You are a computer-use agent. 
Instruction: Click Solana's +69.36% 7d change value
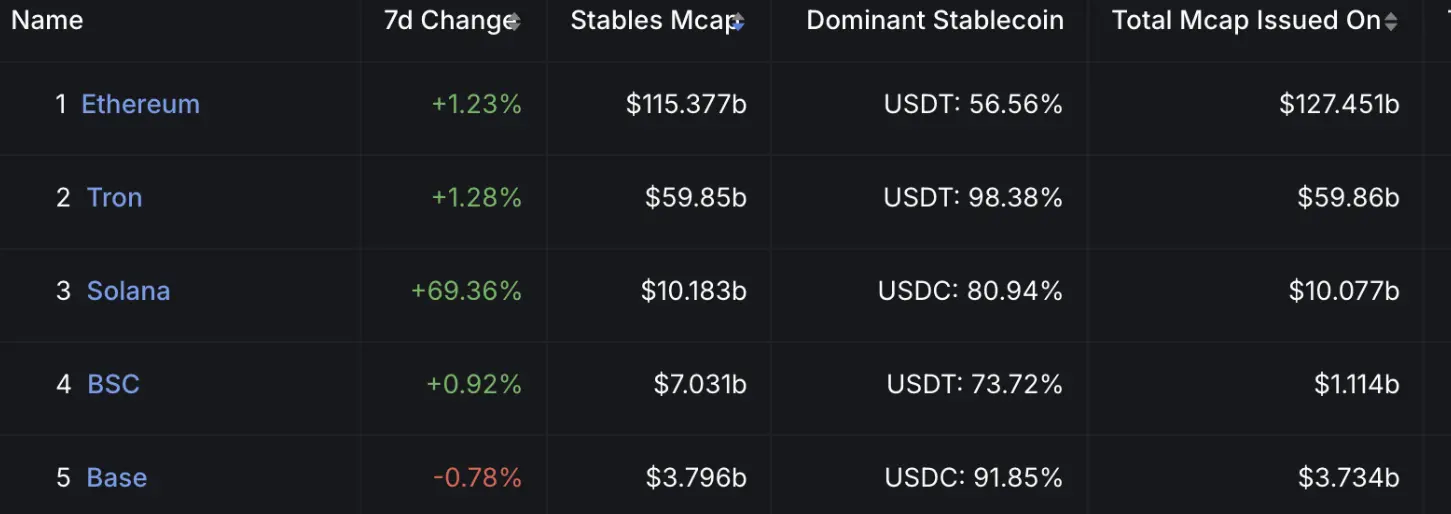click(x=466, y=291)
